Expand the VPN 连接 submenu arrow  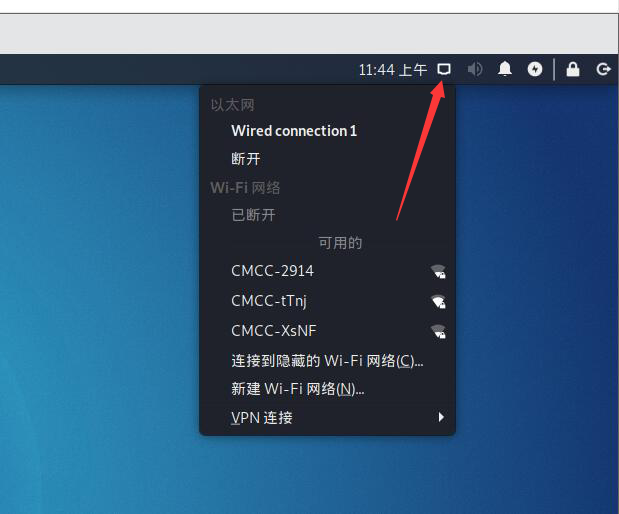pyautogui.click(x=441, y=417)
